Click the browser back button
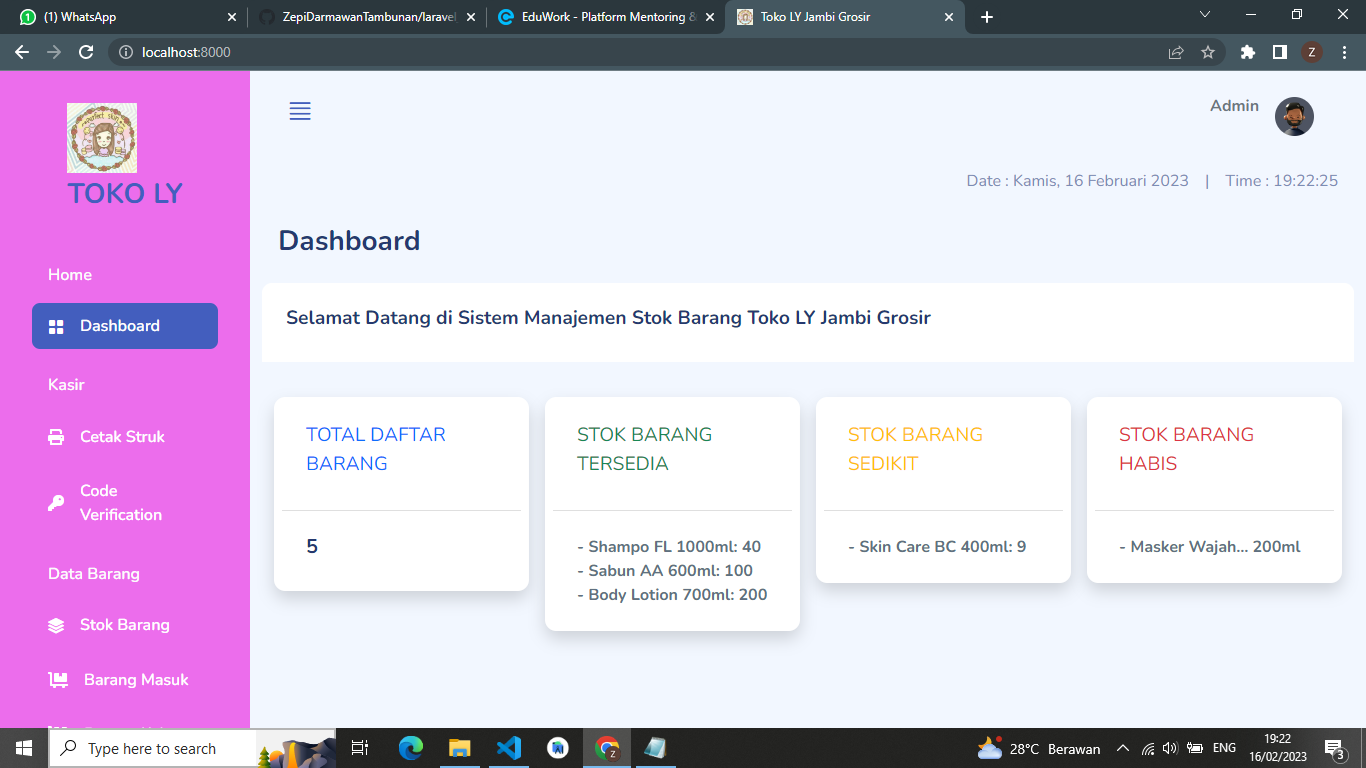 click(x=22, y=51)
